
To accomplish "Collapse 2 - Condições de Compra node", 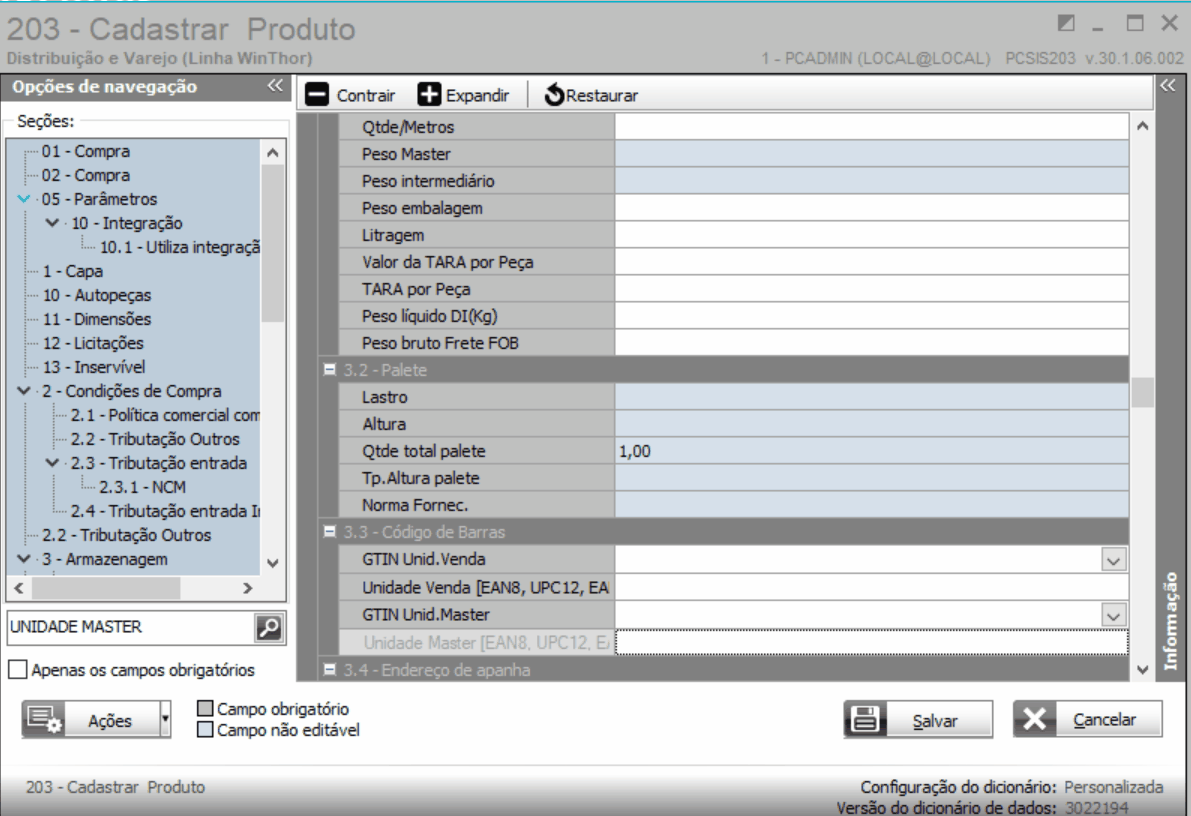I will point(24,391).
